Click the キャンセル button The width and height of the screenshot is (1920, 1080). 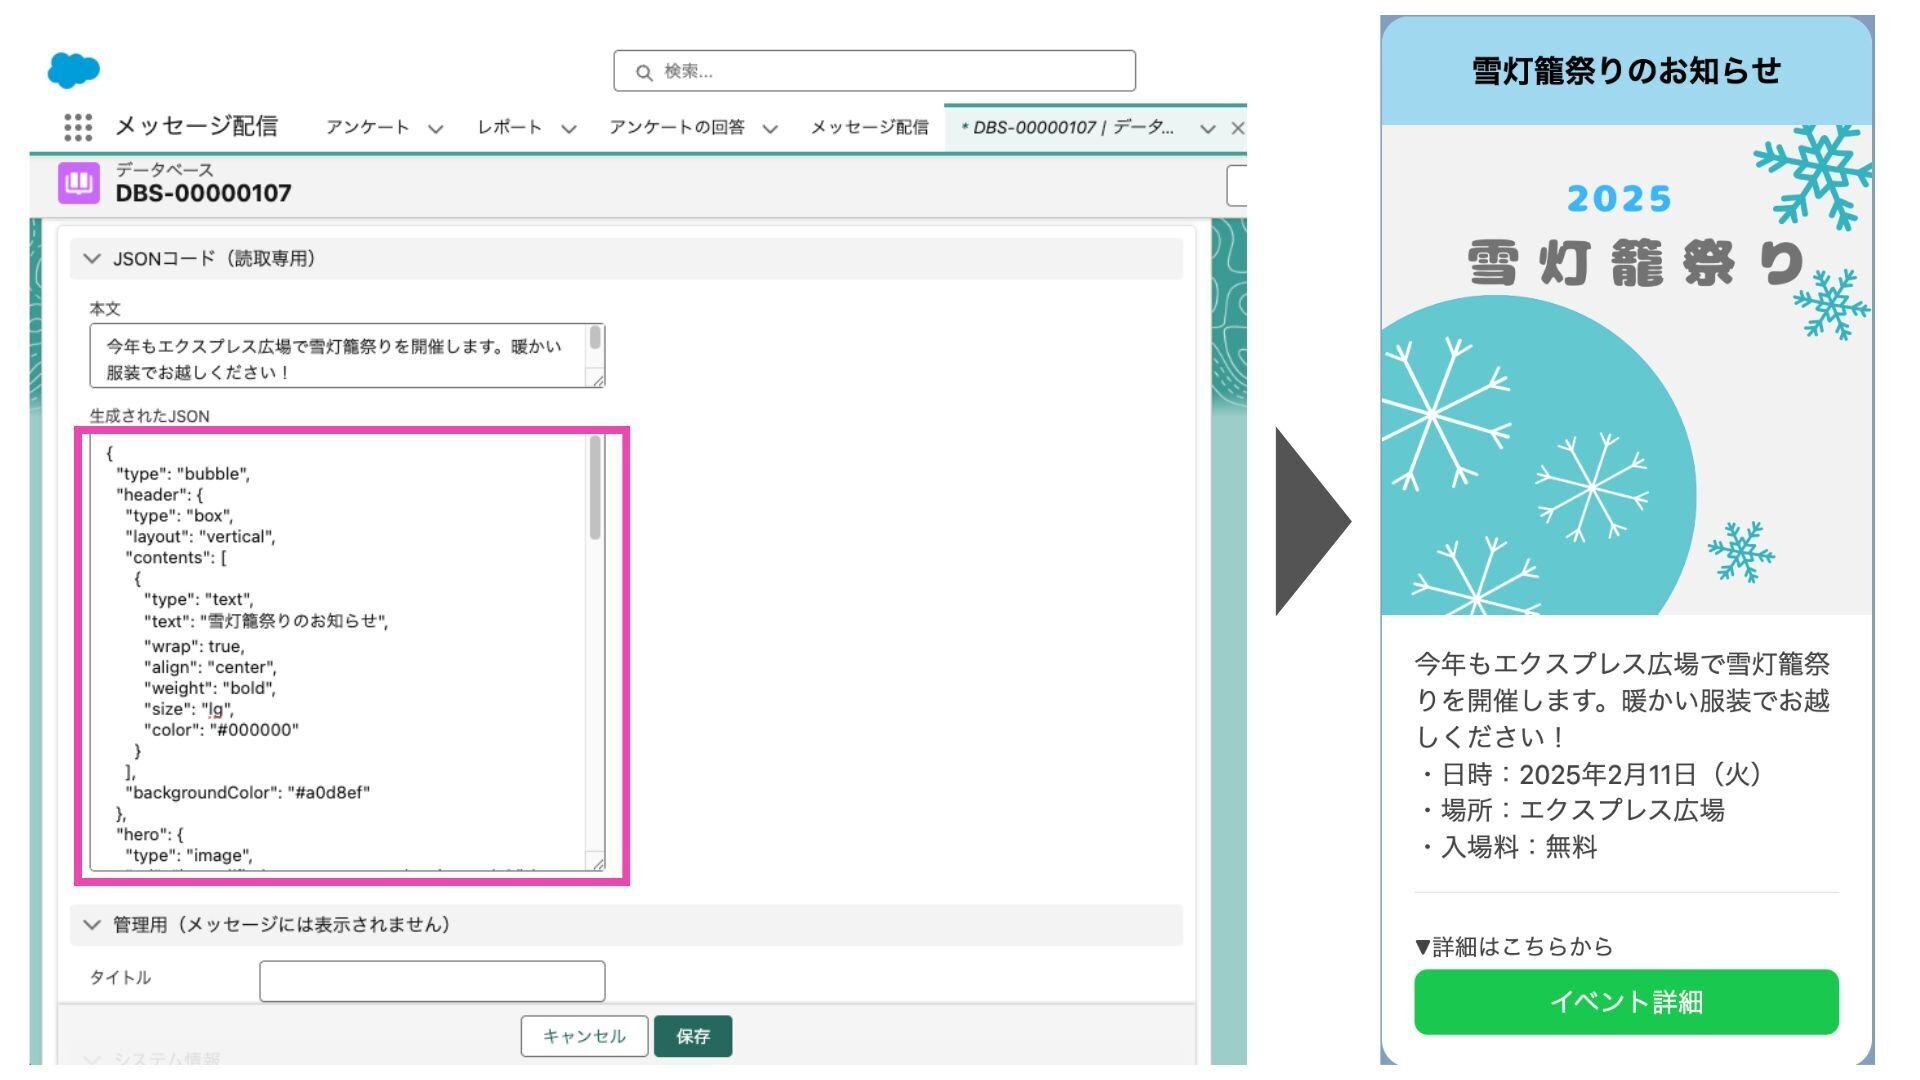(x=584, y=1036)
